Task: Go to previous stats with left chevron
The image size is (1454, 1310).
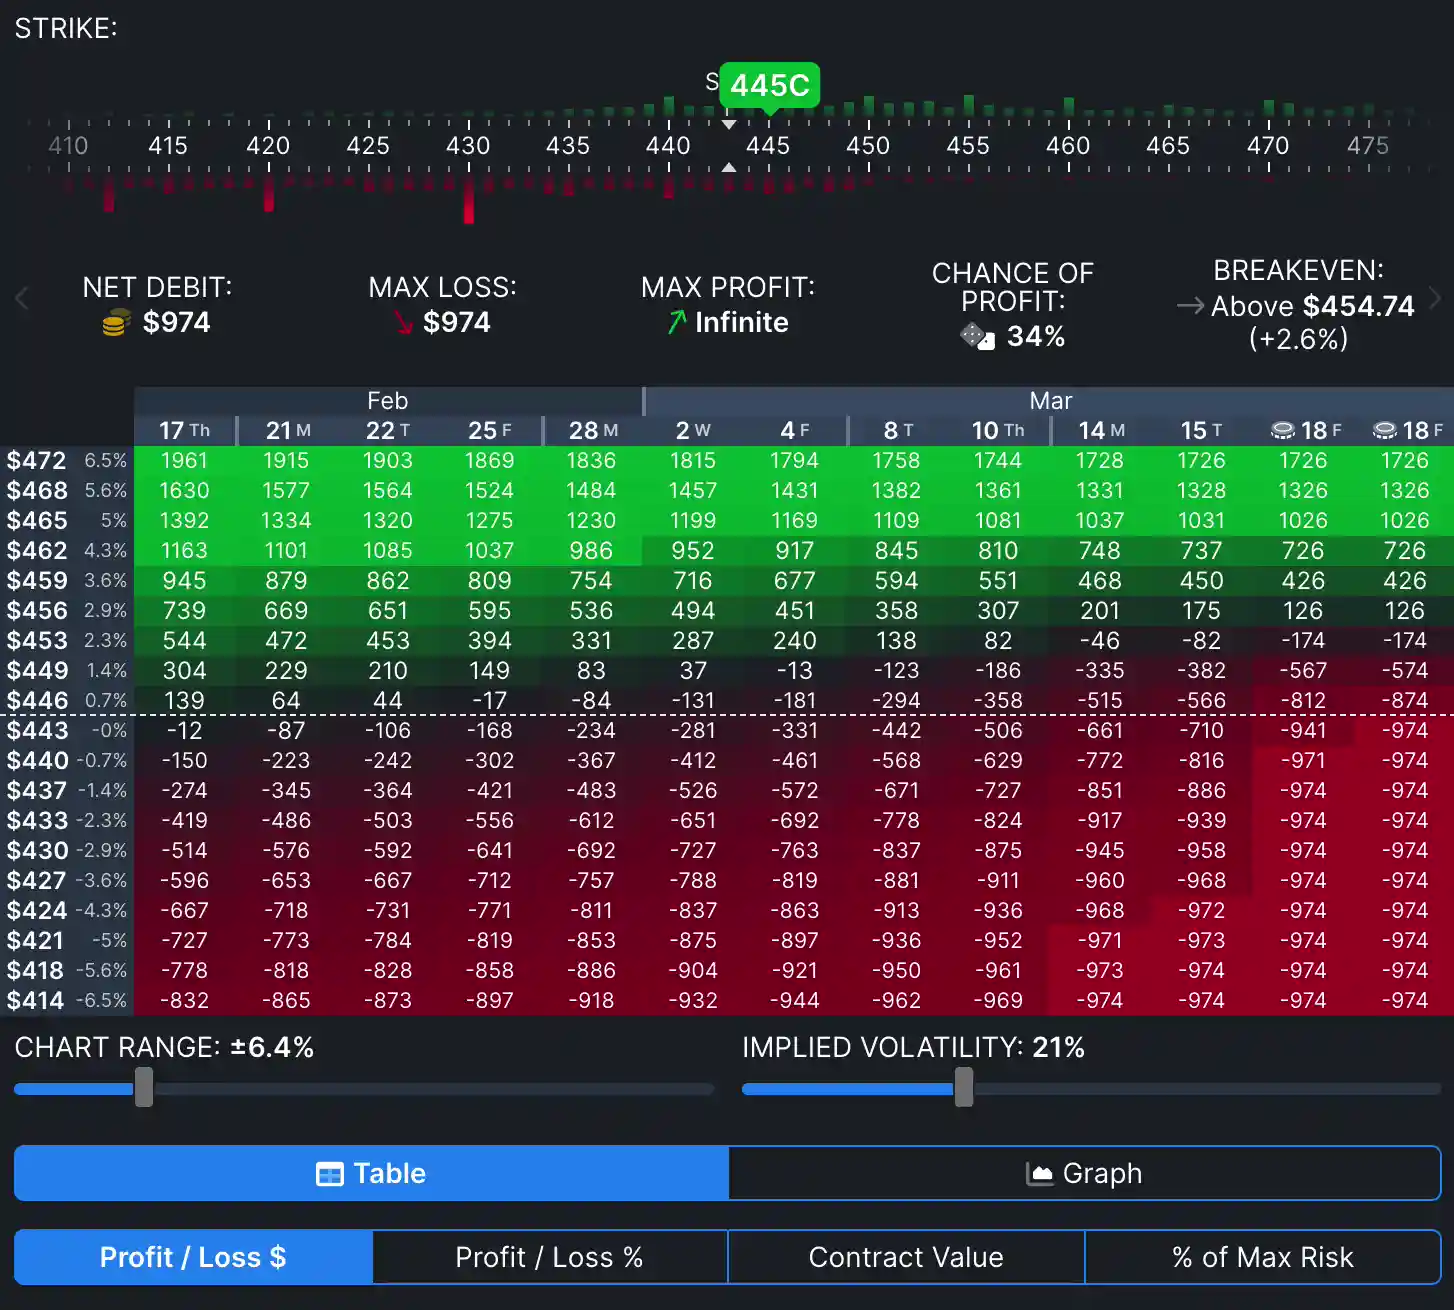Action: 22,298
